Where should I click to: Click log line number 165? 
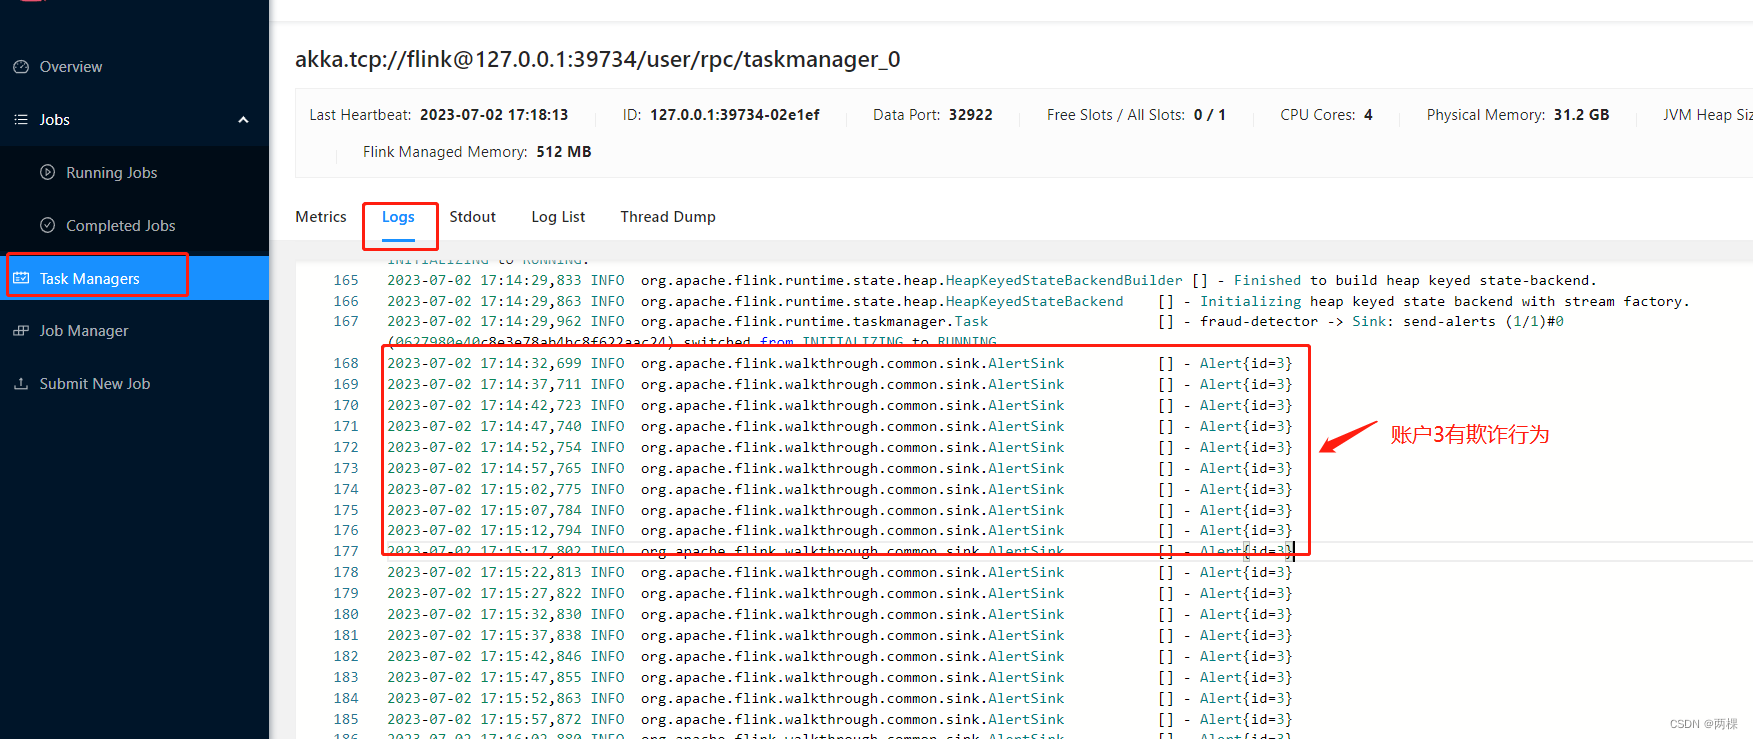tap(346, 281)
